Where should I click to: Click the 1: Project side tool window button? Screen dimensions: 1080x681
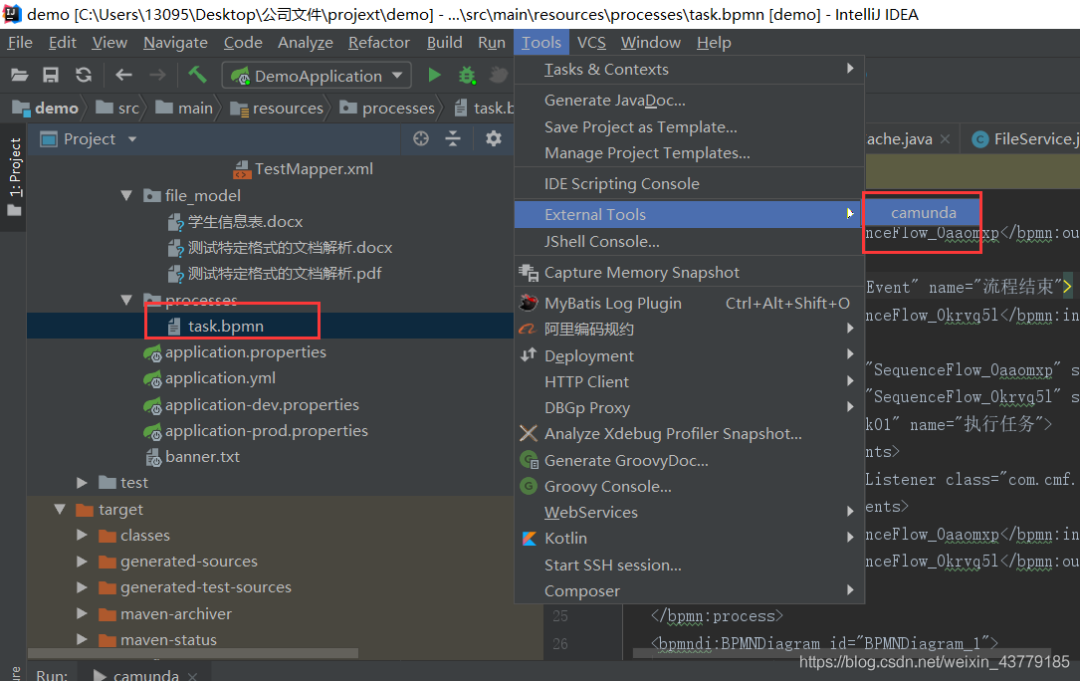14,177
